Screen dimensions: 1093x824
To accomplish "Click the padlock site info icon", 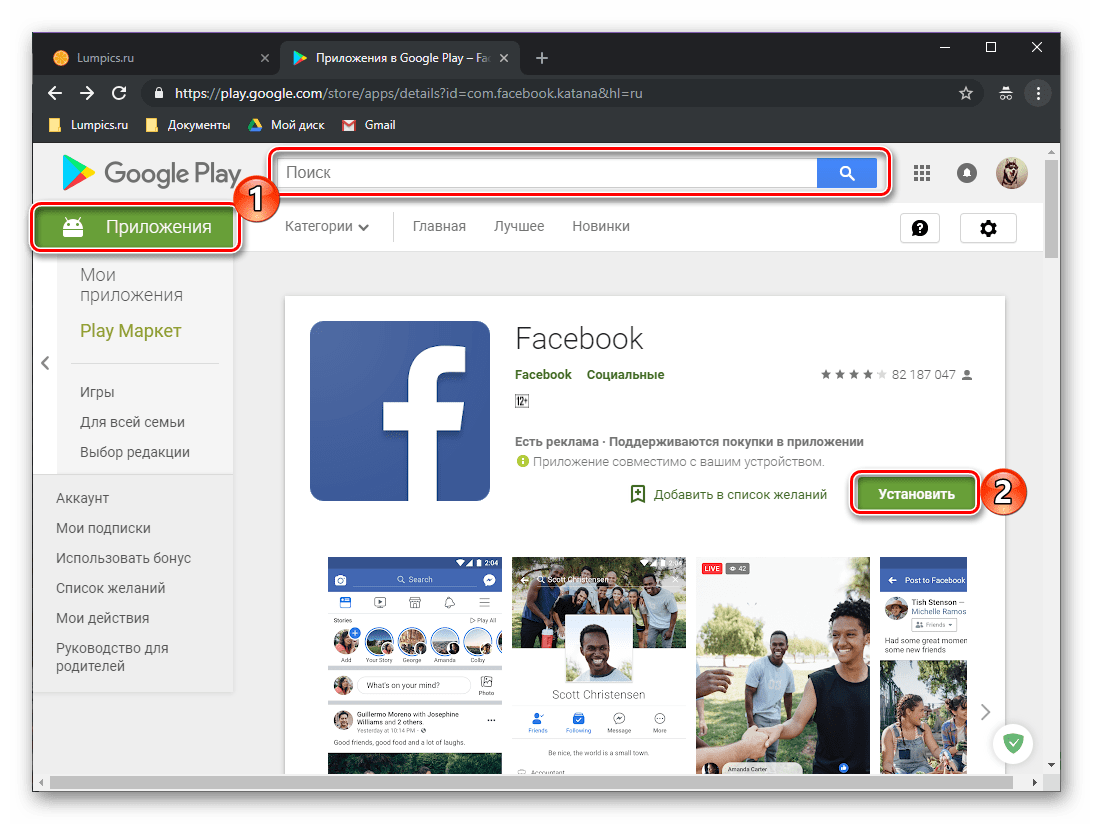I will tap(159, 93).
